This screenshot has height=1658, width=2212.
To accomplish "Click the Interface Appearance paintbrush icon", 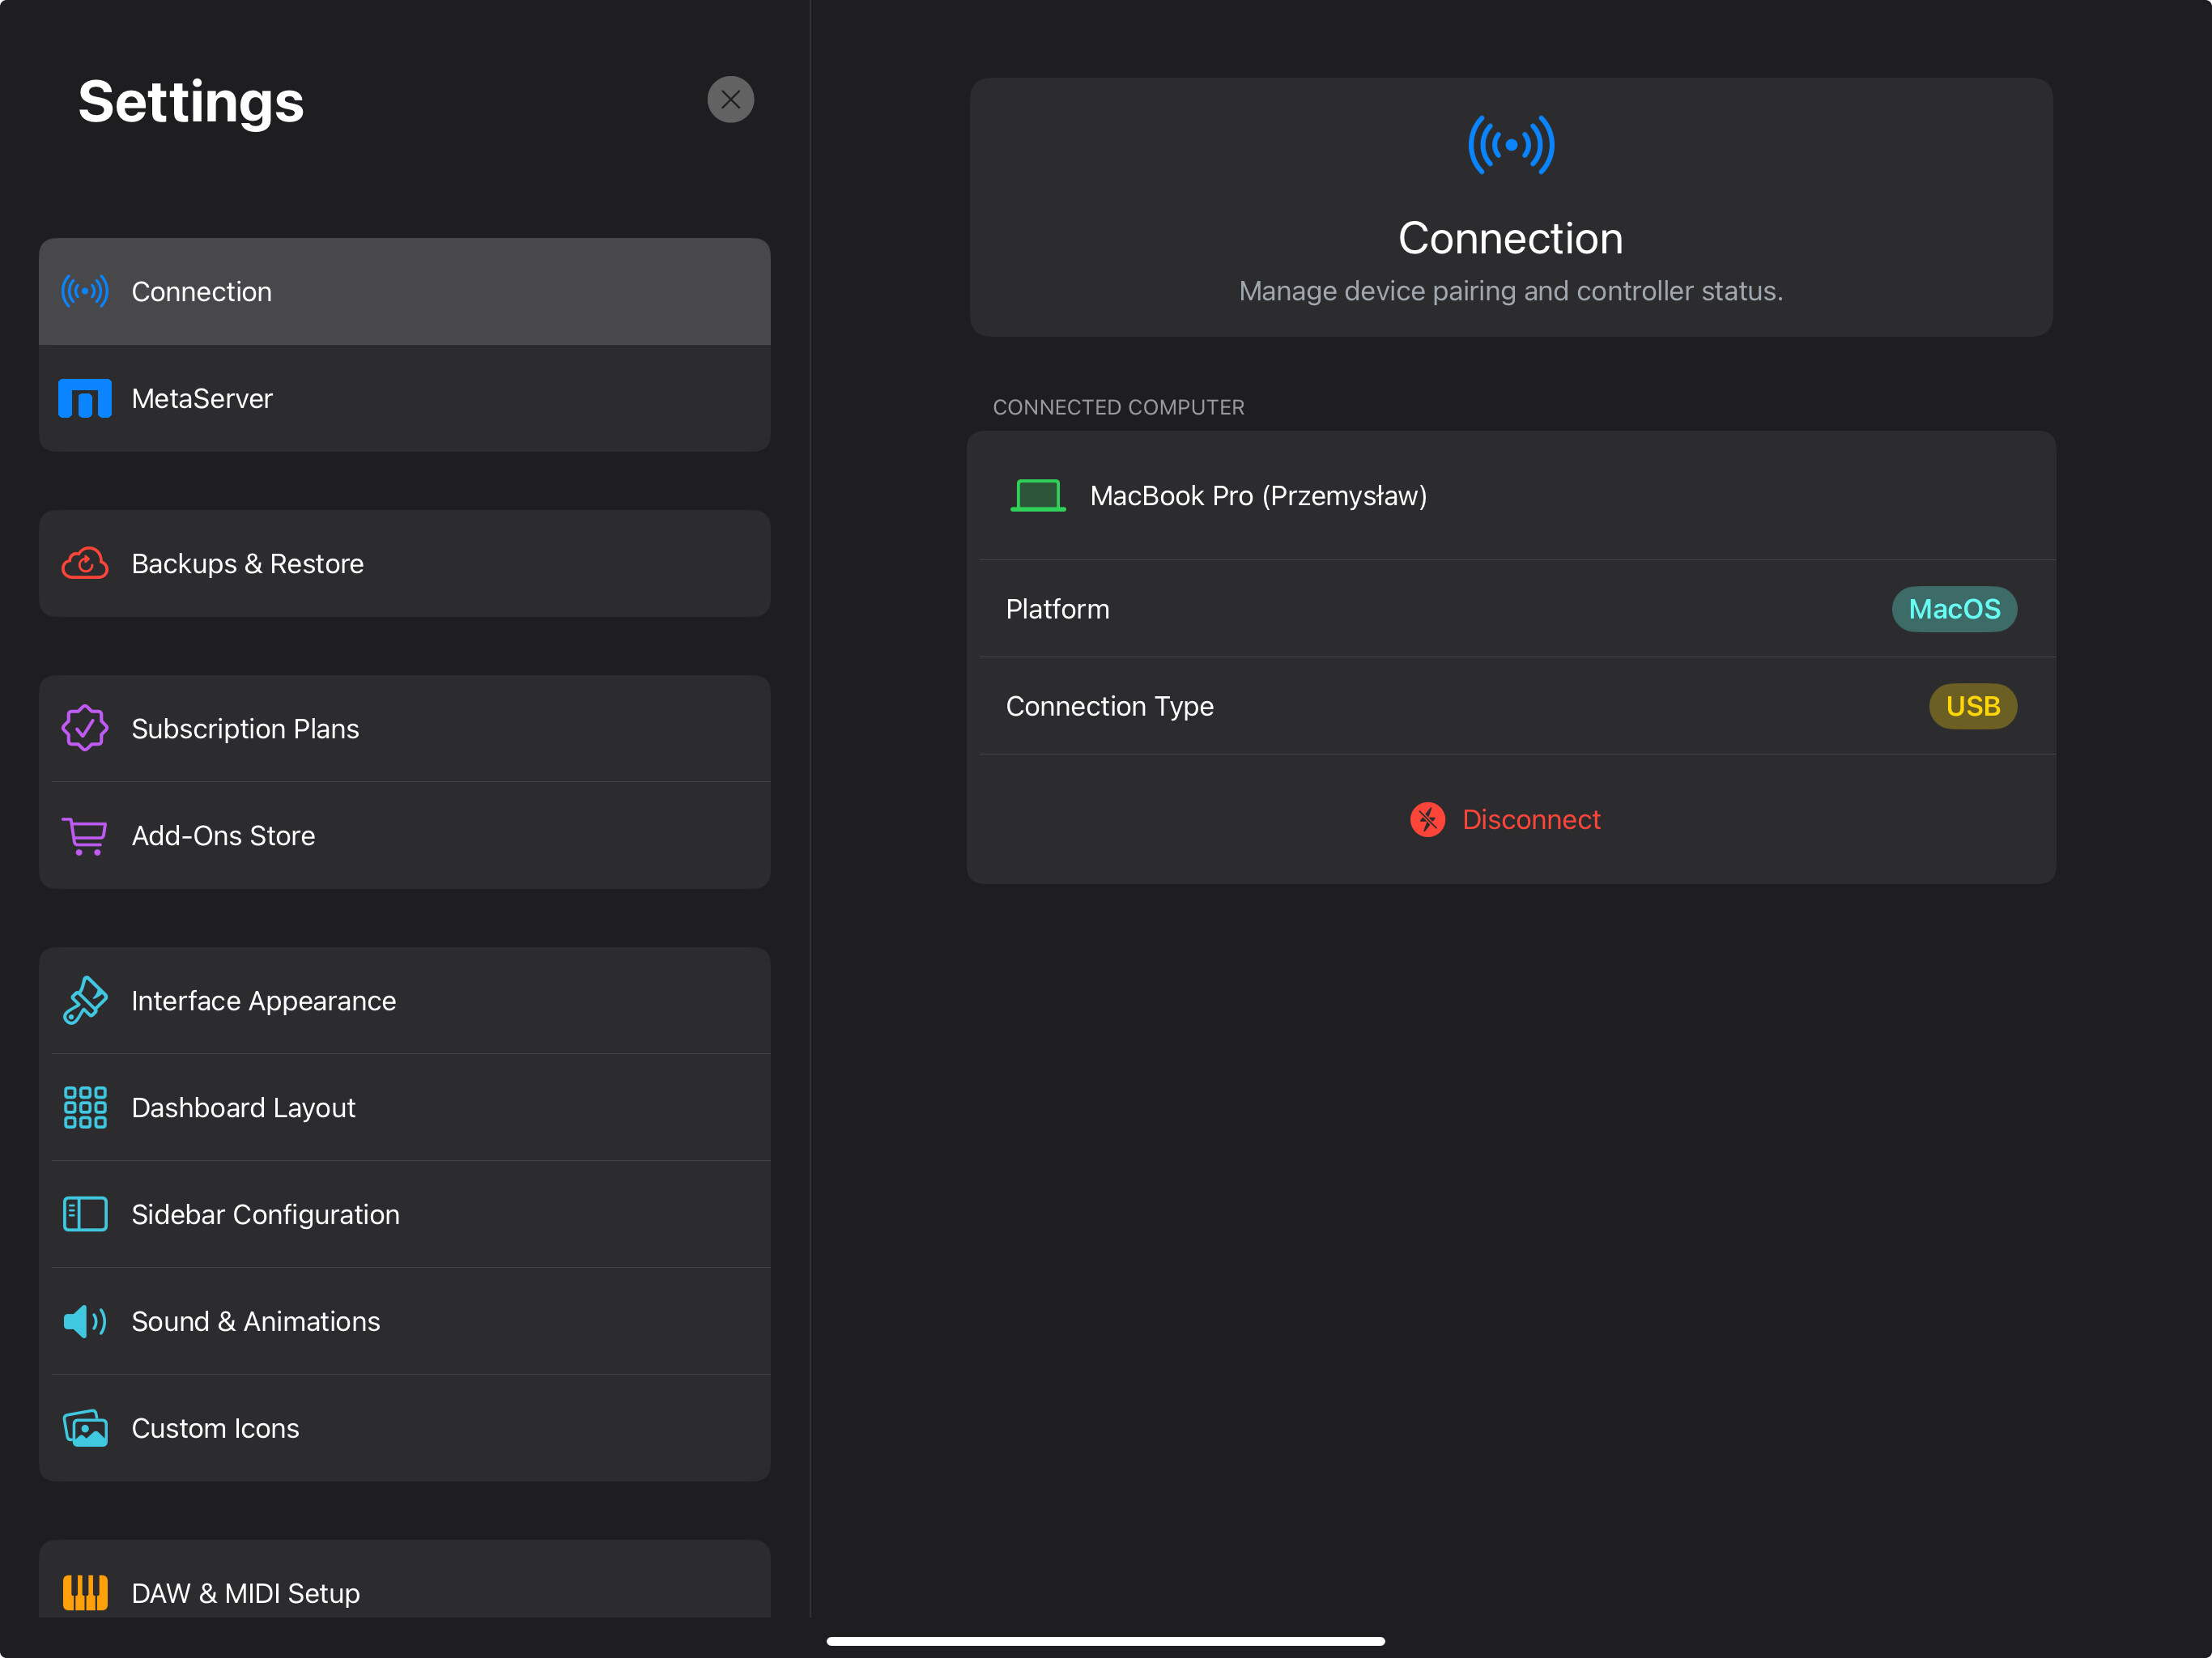I will (x=85, y=1000).
